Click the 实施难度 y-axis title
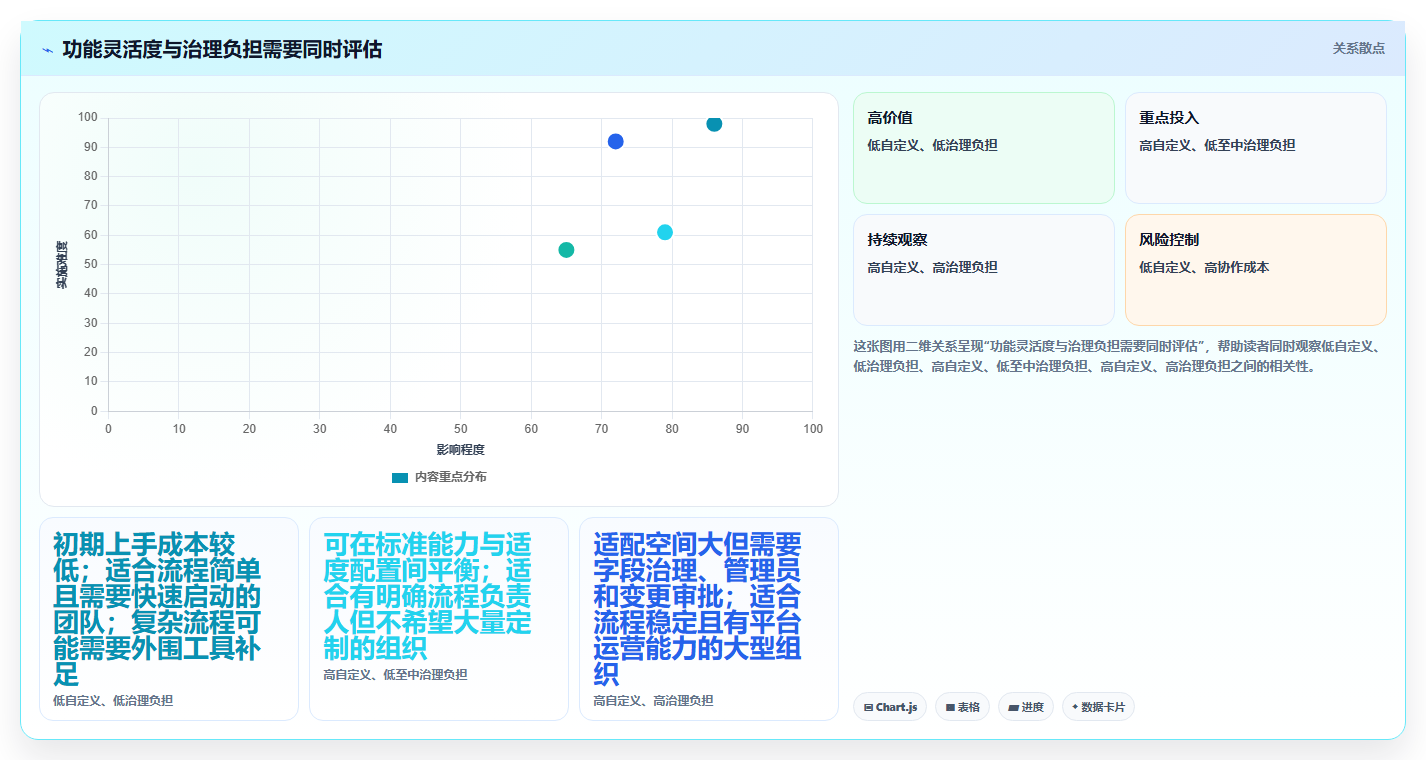The image size is (1426, 760). tap(61, 265)
